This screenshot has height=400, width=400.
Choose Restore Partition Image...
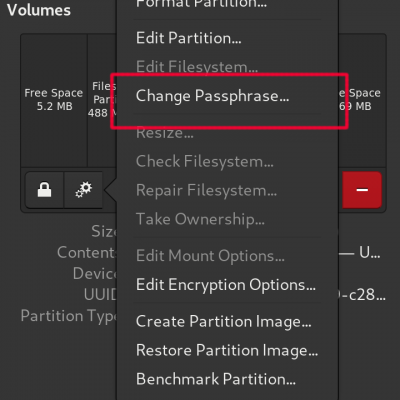[x=227, y=350]
